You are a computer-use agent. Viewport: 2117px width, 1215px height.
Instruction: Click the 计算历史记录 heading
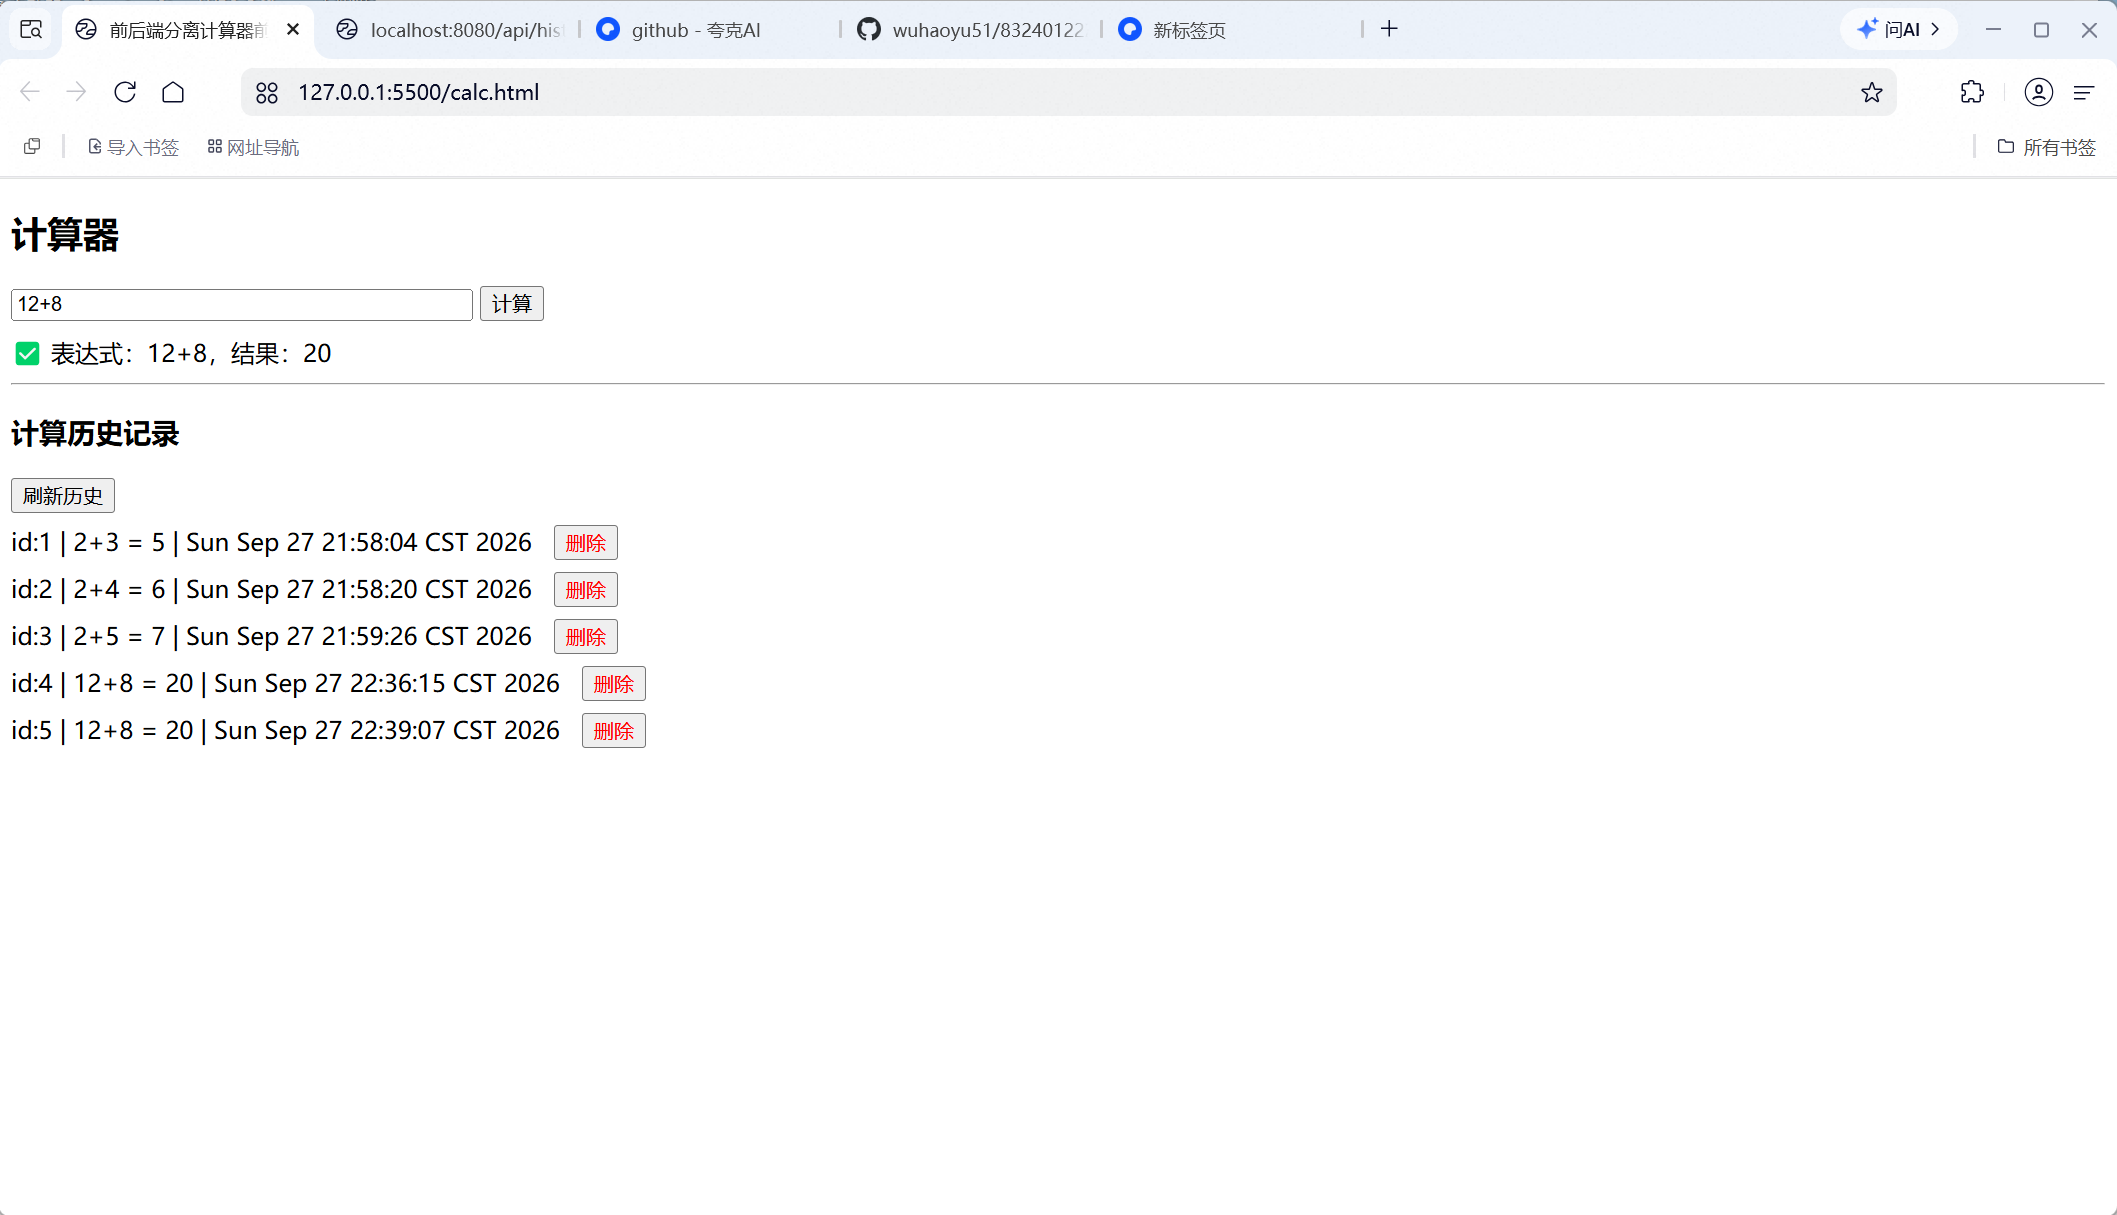(x=95, y=434)
